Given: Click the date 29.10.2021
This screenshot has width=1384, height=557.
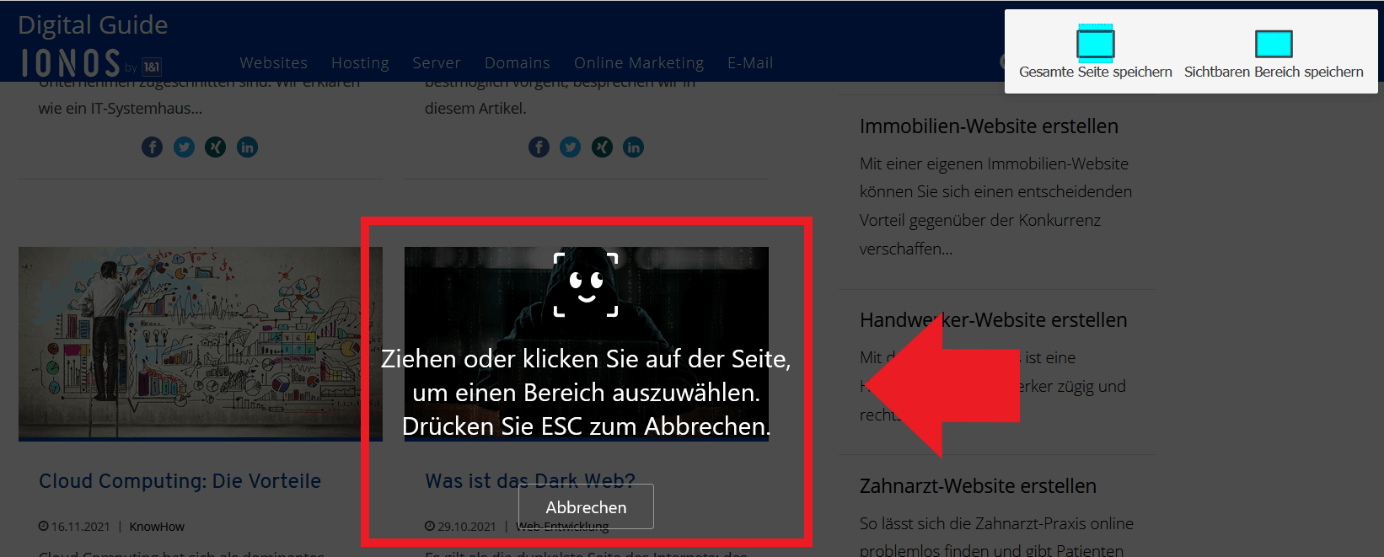Looking at the screenshot, I should [464, 526].
